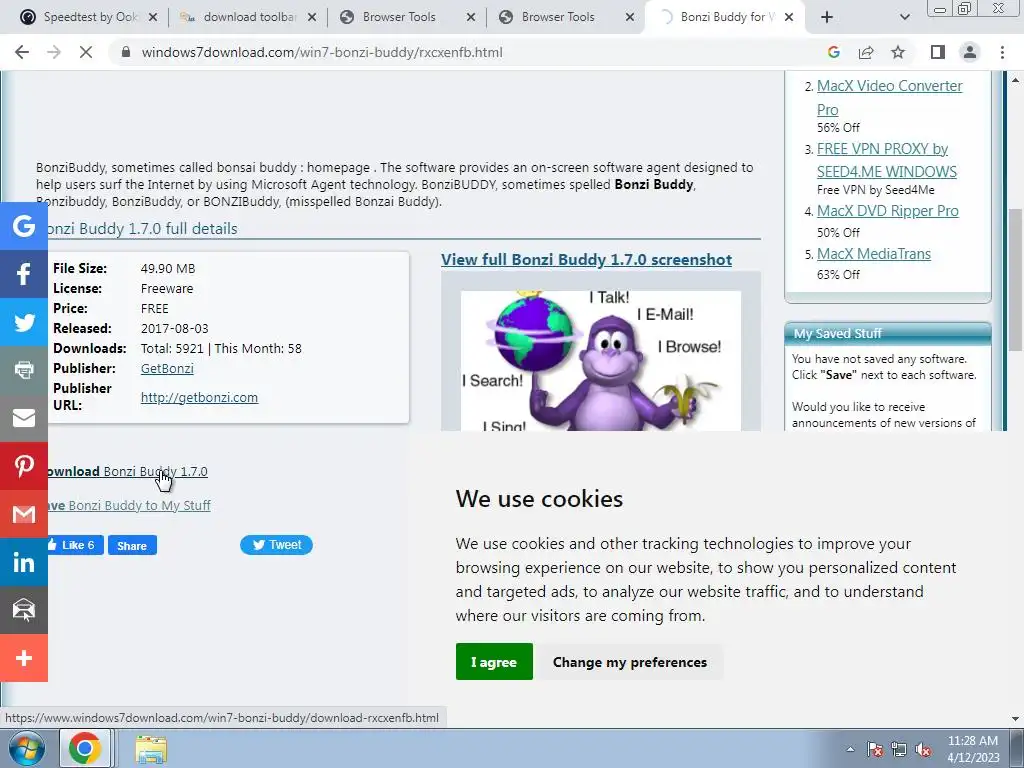Click the Google icon in address bar

pyautogui.click(x=833, y=52)
